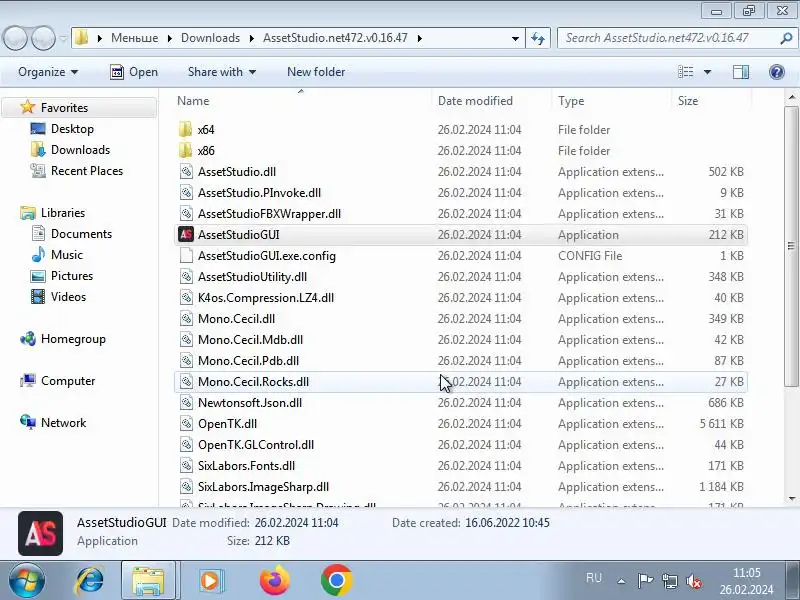Screen dimensions: 800x600
Task: Open Windows Help question mark icon
Action: pyautogui.click(x=777, y=72)
